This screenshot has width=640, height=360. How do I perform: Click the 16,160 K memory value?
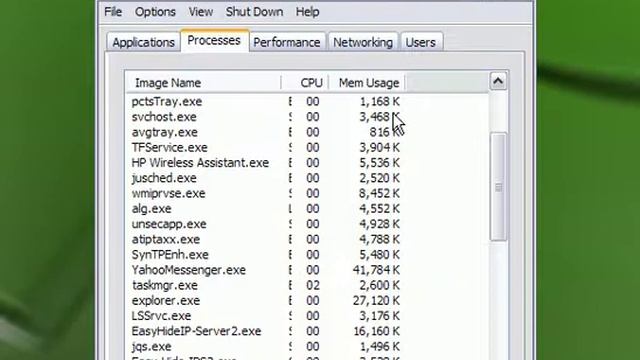pos(376,331)
